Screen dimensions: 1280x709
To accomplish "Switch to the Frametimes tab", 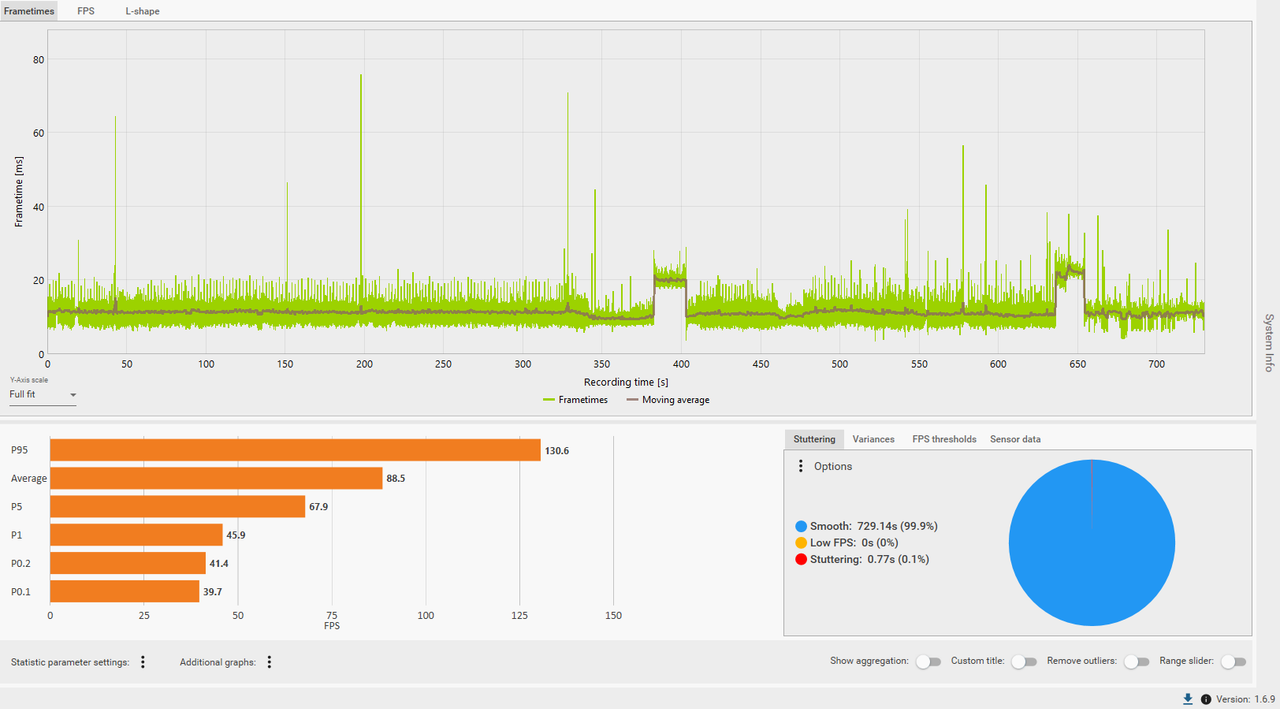I will (29, 11).
